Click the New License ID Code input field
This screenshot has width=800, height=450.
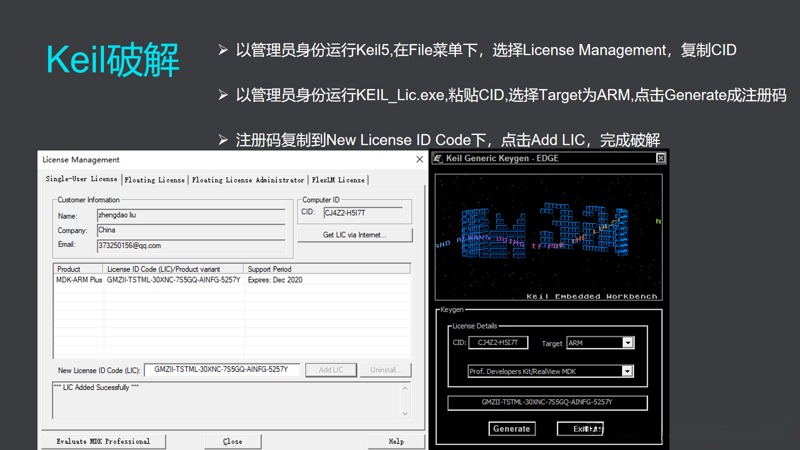click(x=222, y=369)
